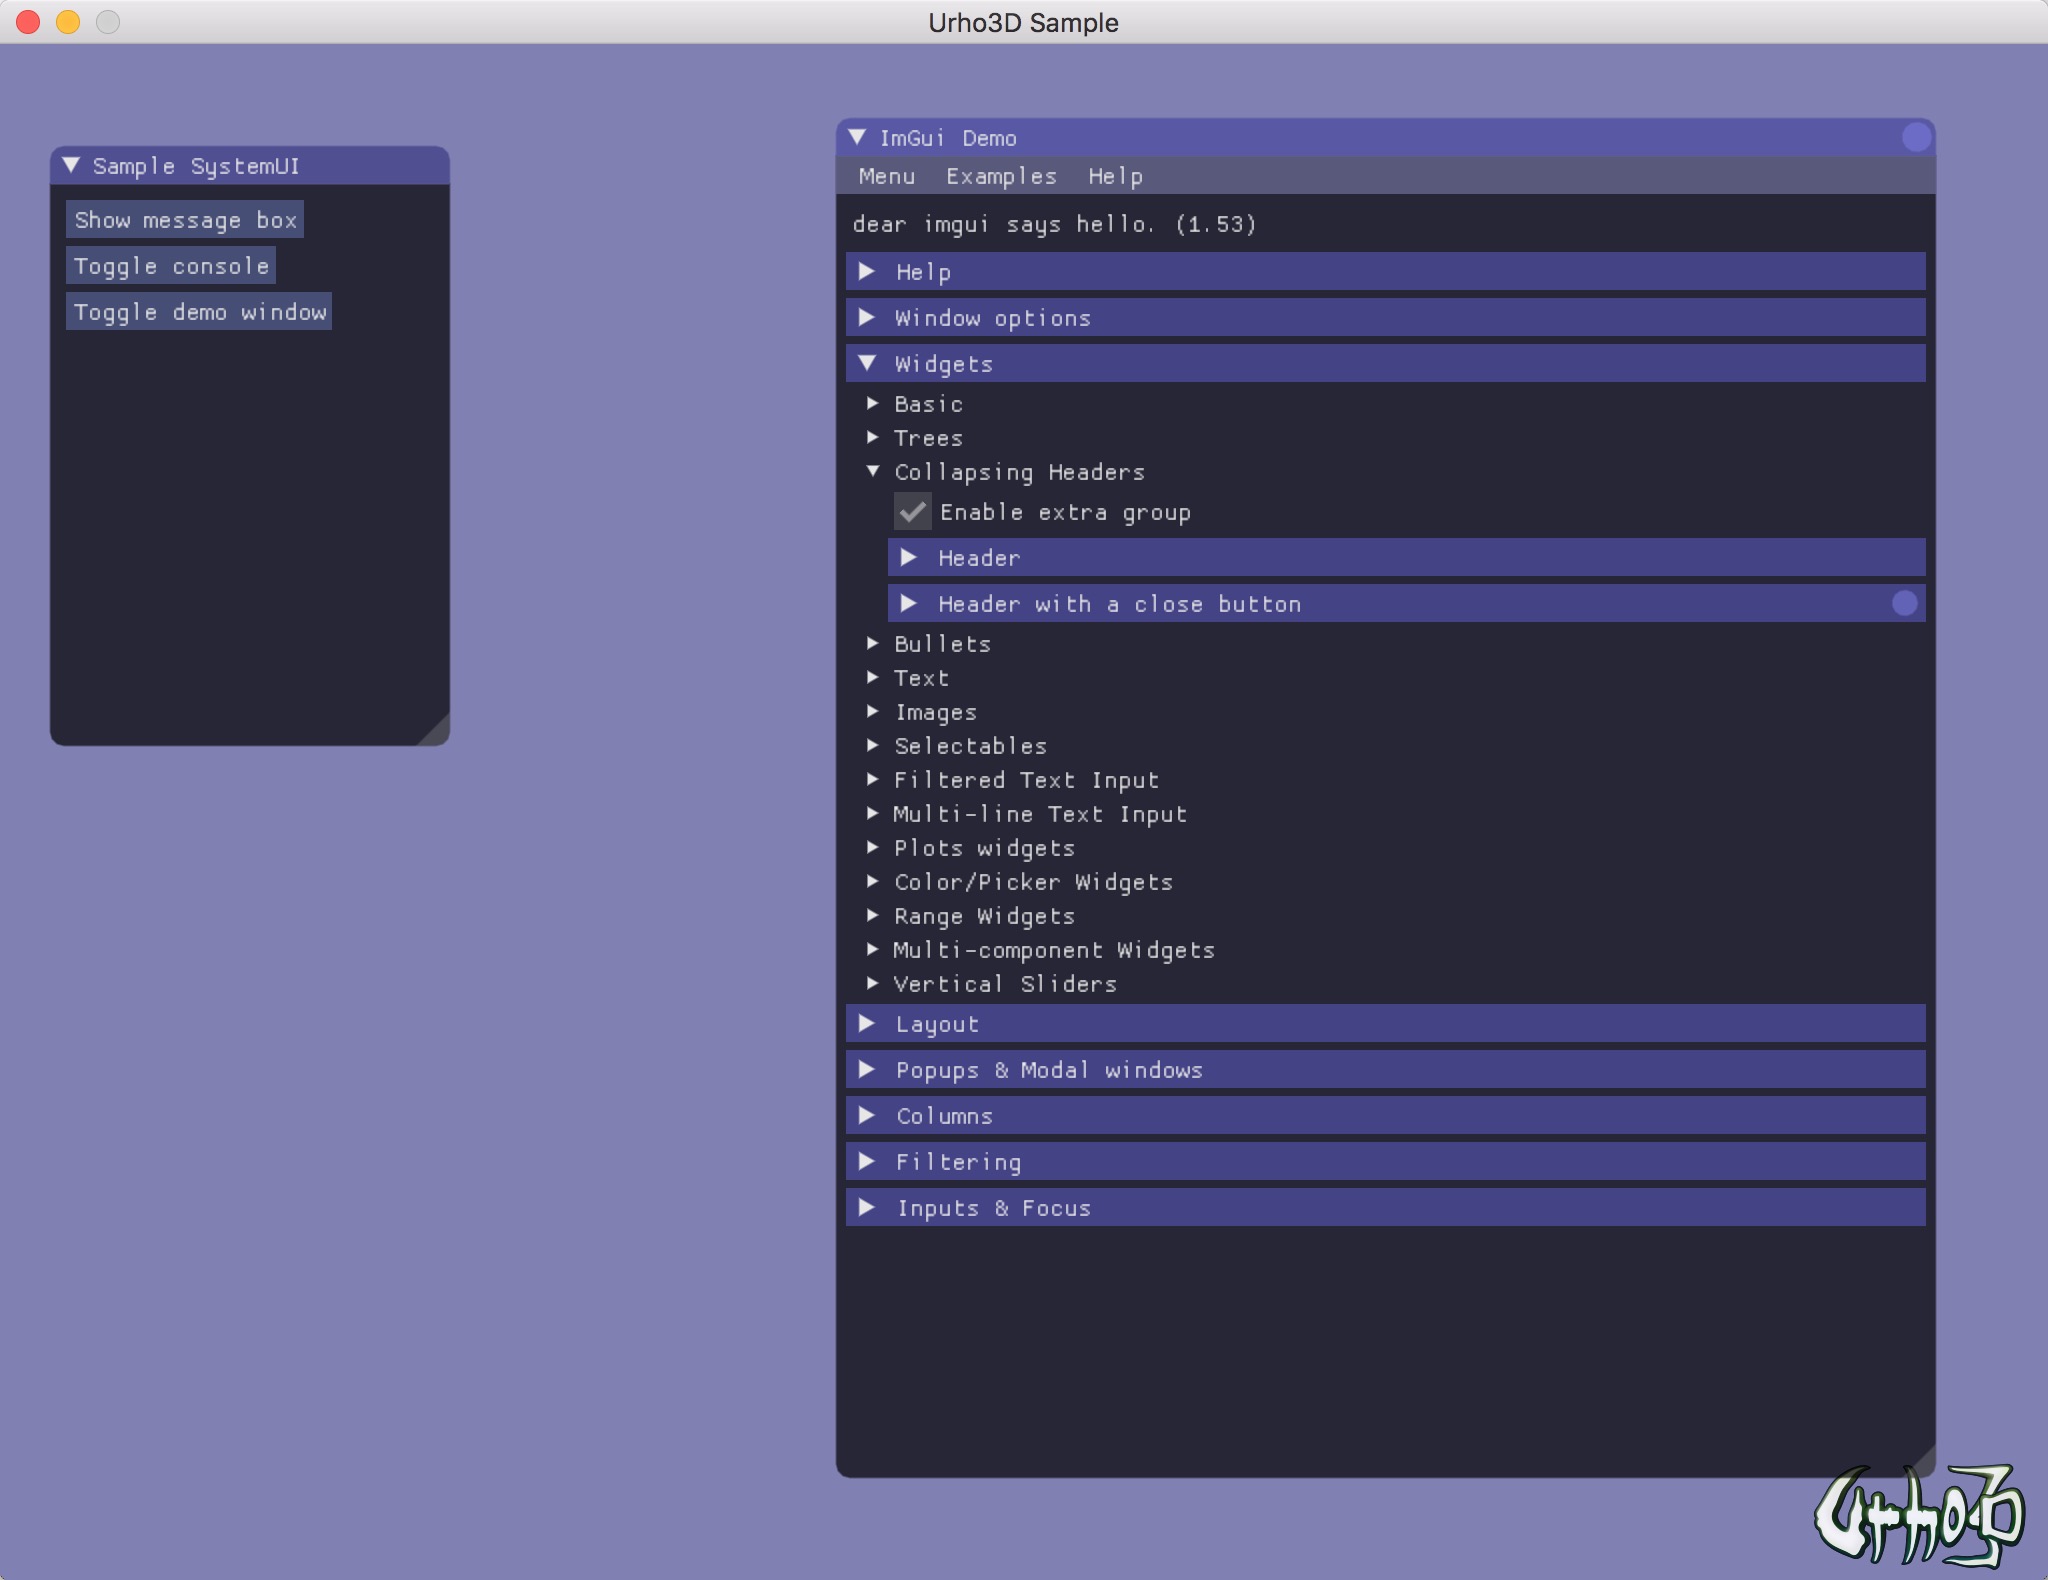Click the yellow minimize button of Urho3D Sample
This screenshot has width=2048, height=1580.
coord(68,22)
